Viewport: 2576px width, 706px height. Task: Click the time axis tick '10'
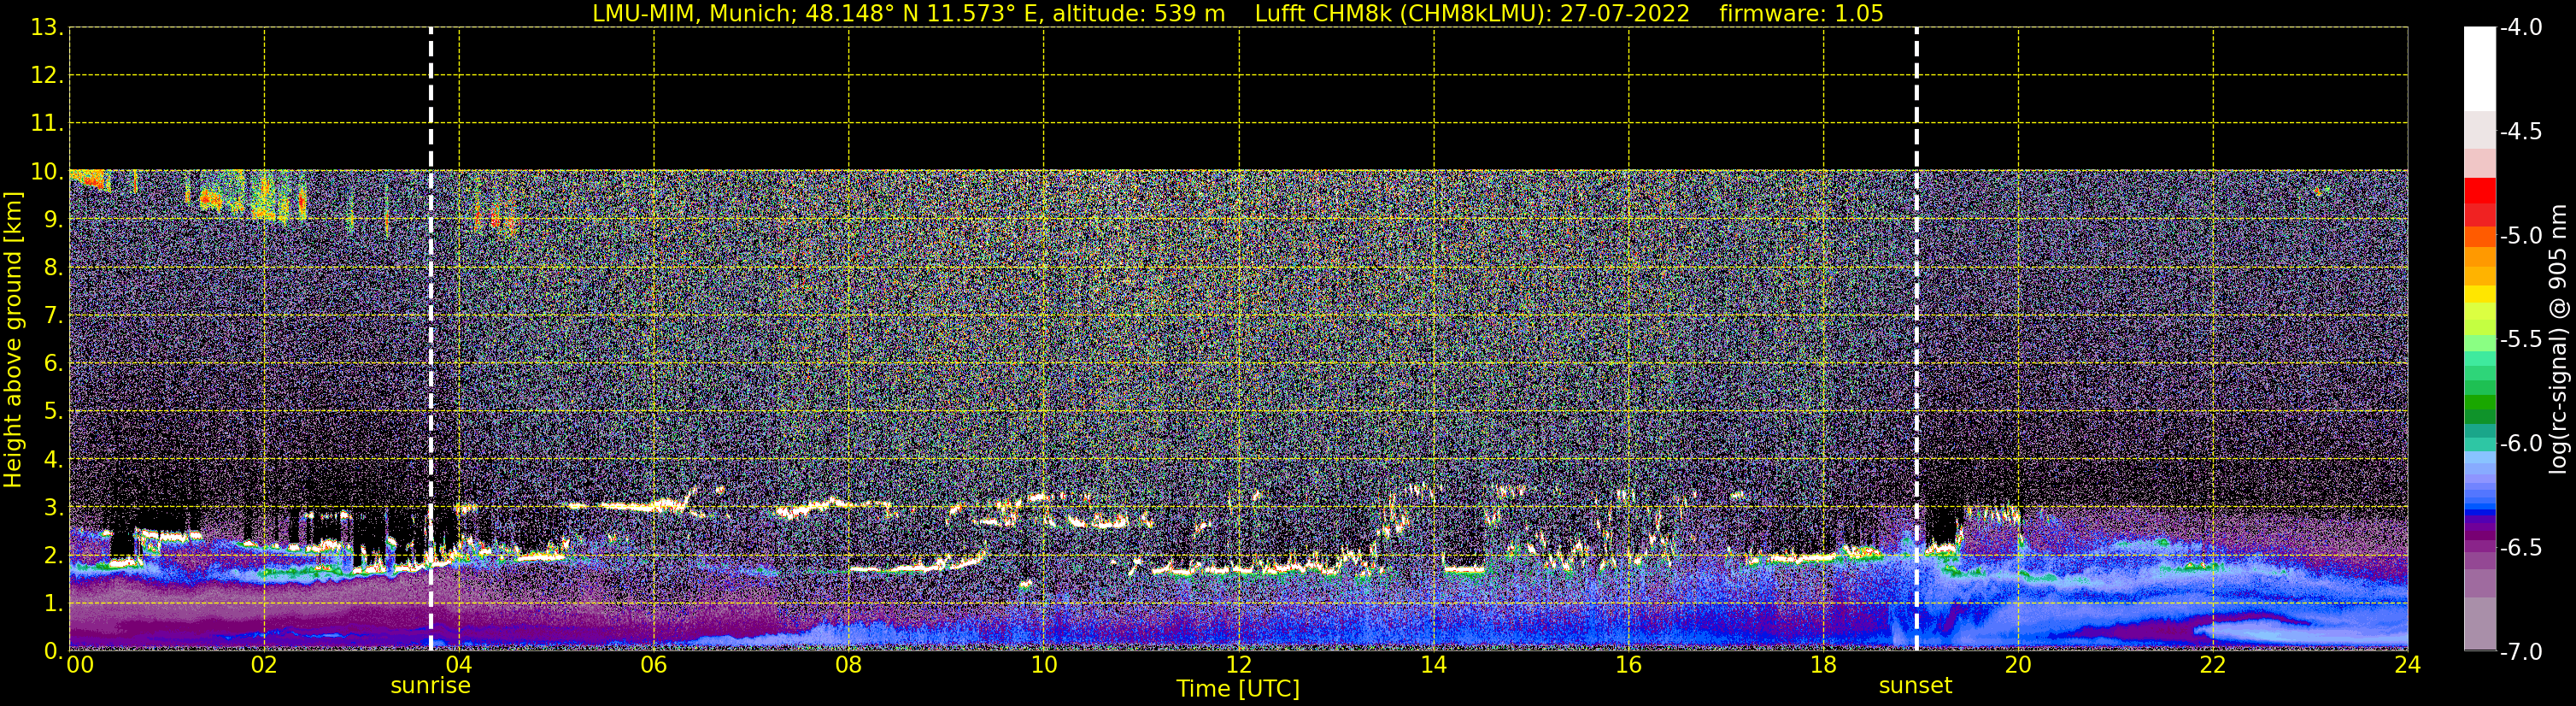click(1044, 665)
